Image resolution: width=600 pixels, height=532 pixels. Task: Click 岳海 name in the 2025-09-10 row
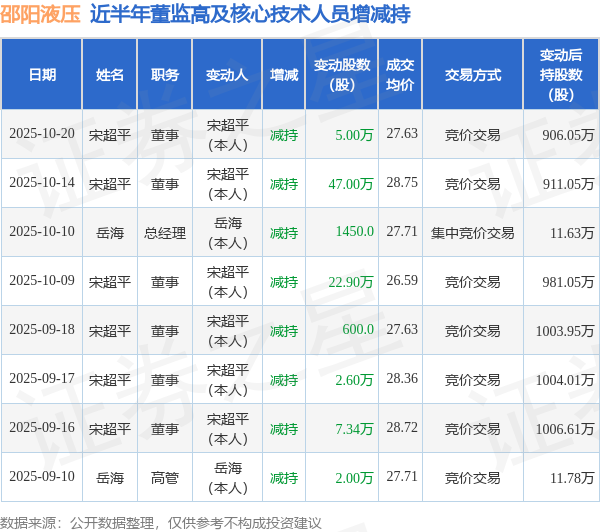pos(110,478)
